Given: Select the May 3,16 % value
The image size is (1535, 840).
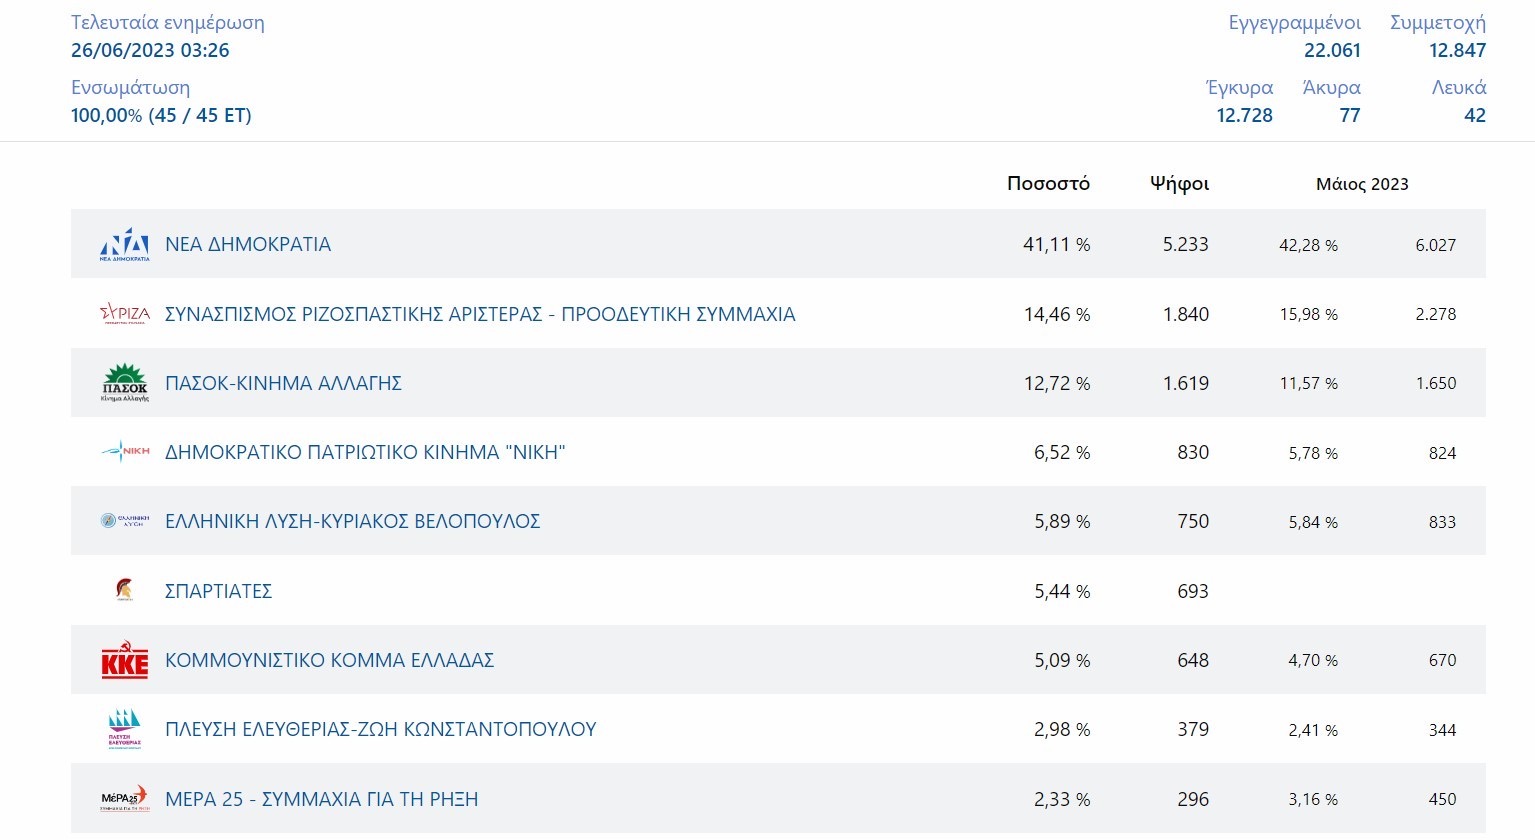Looking at the screenshot, I should 1313,799.
